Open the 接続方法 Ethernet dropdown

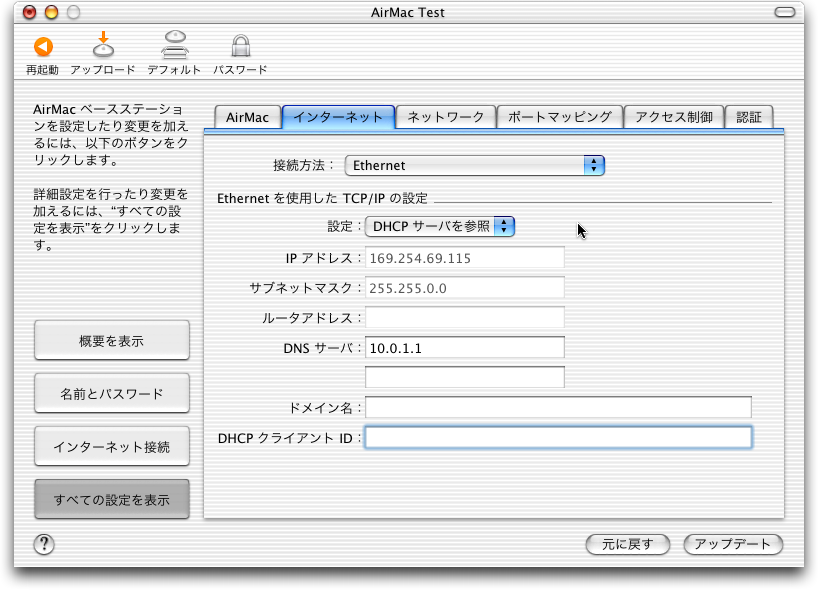point(475,165)
